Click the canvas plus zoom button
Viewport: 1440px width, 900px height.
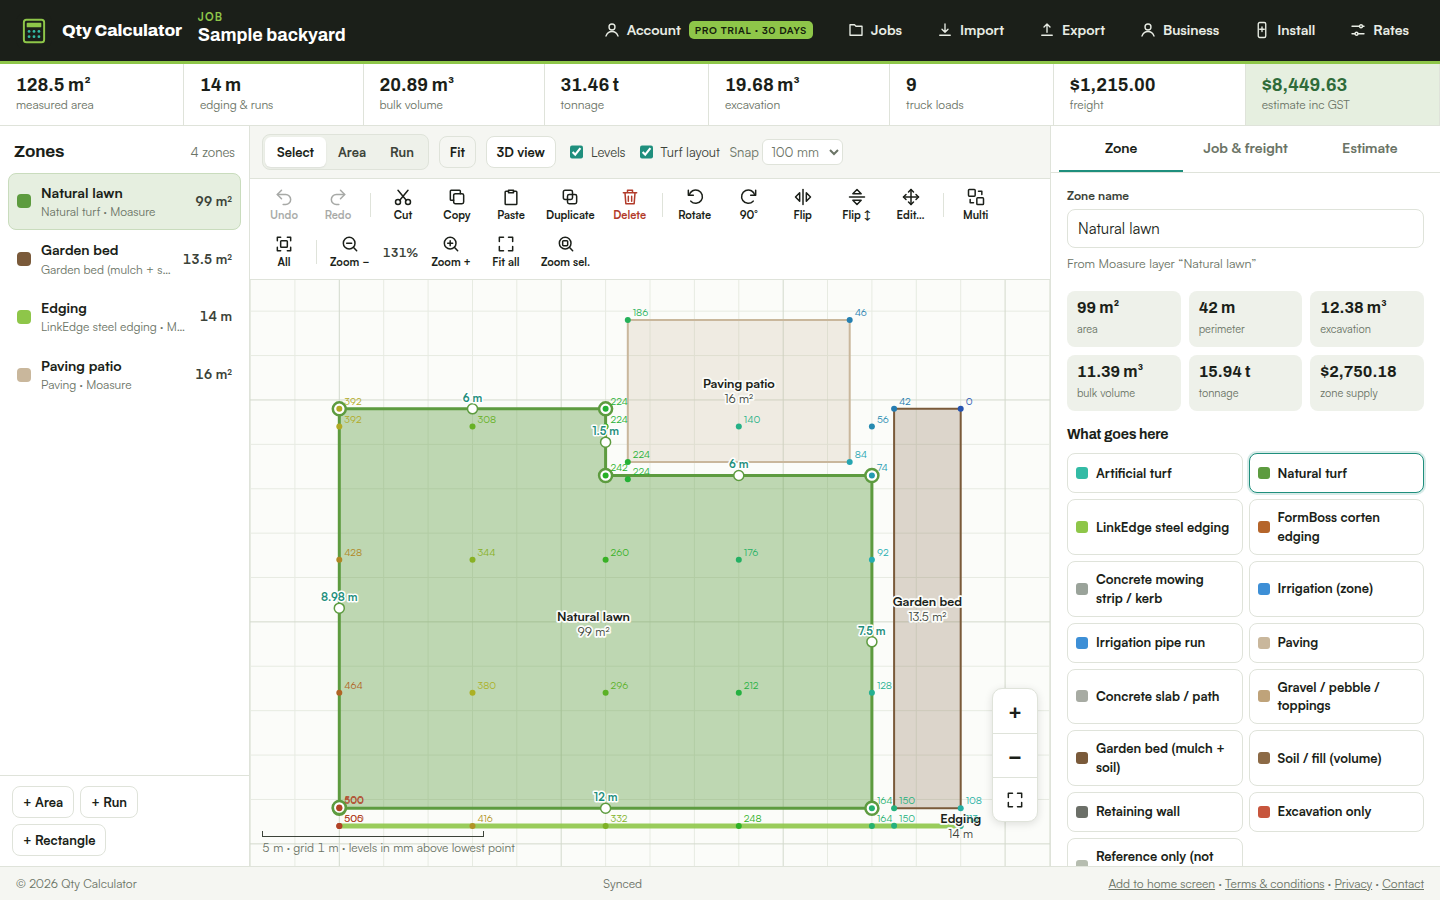pos(1015,713)
